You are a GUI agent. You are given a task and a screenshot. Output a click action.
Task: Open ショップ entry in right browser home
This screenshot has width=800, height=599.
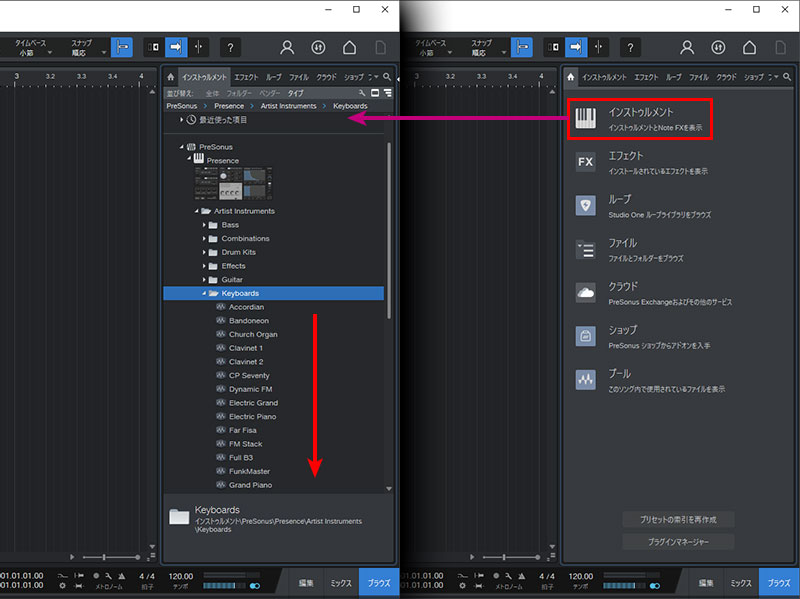tap(643, 337)
